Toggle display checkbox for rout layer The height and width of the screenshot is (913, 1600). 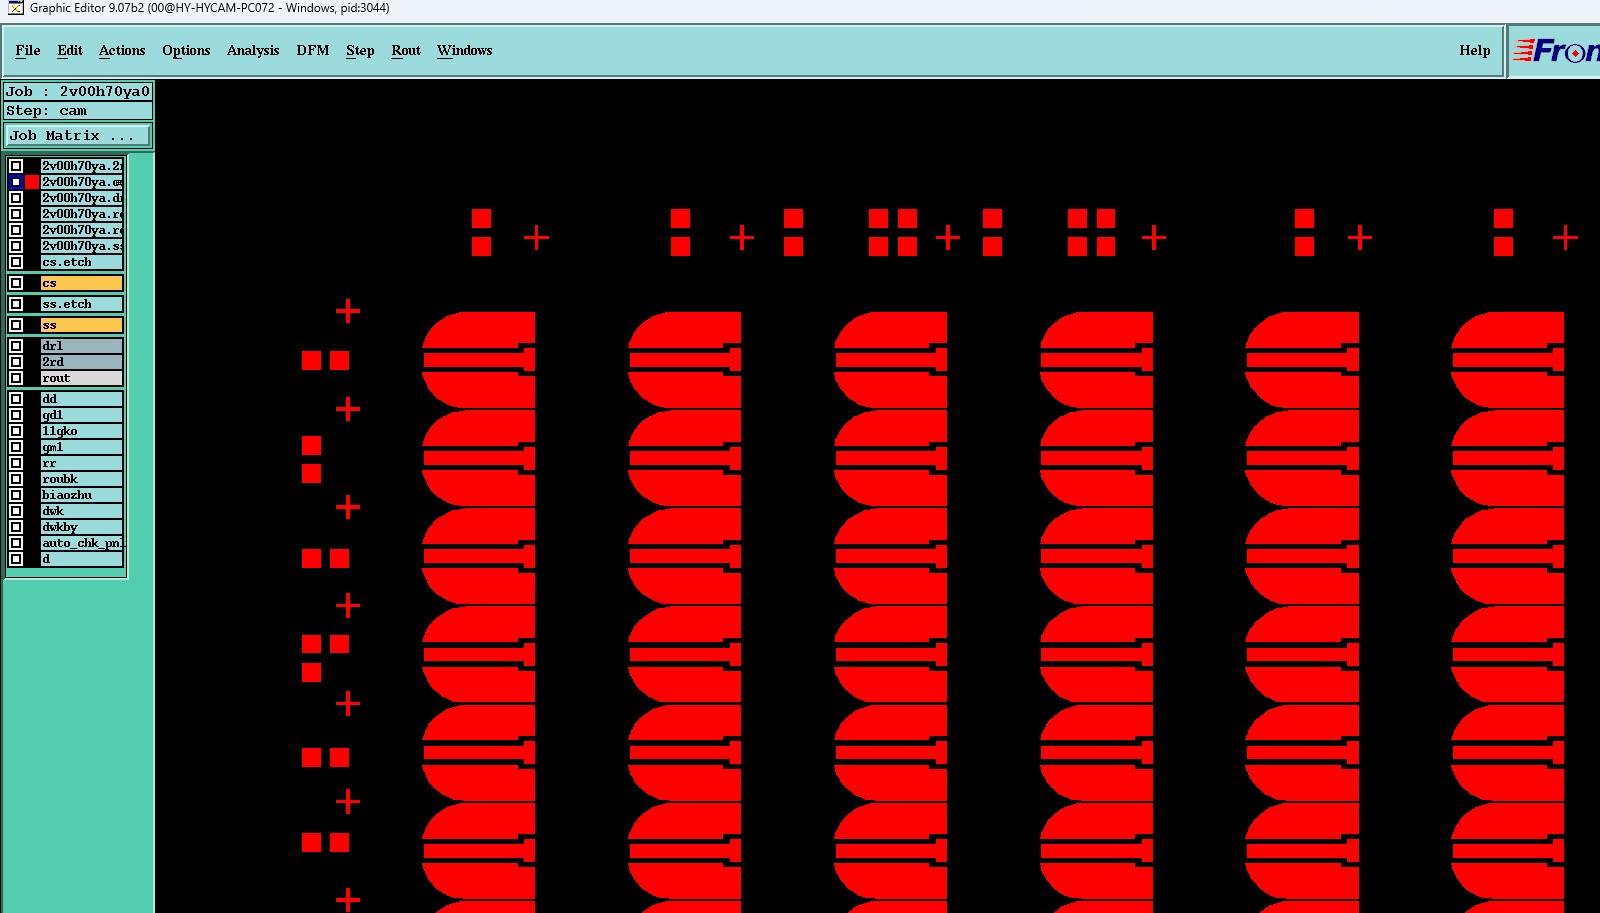[x=16, y=378]
